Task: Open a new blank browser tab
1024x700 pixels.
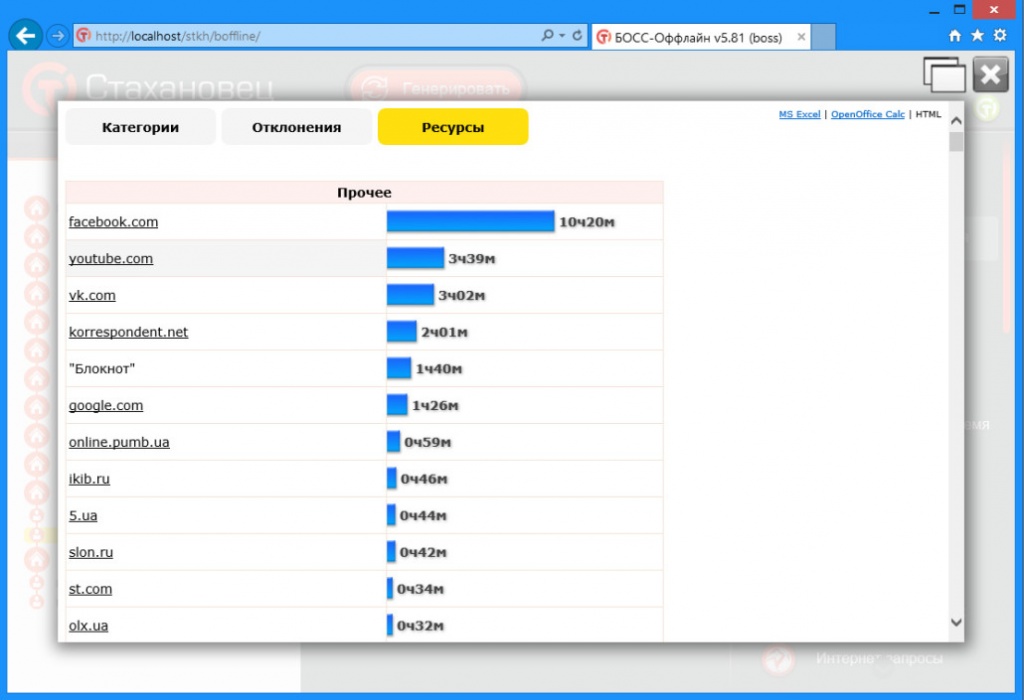Action: pyautogui.click(x=824, y=37)
